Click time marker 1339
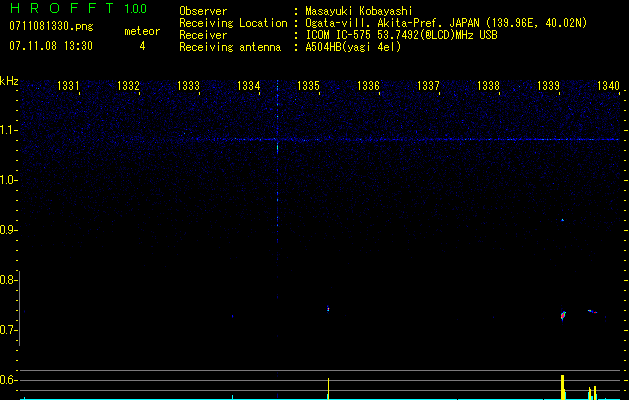 [x=548, y=85]
